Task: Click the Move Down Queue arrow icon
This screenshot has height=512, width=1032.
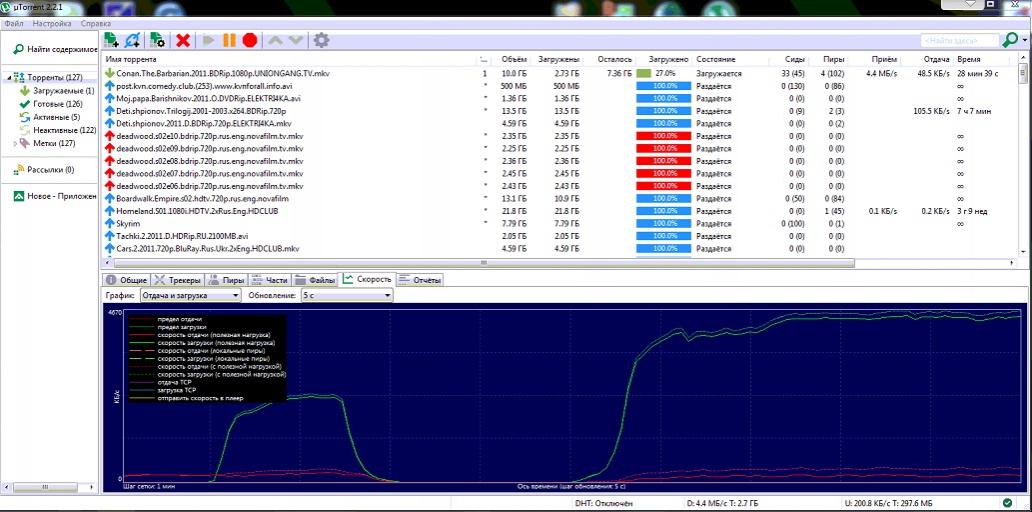Action: (296, 41)
